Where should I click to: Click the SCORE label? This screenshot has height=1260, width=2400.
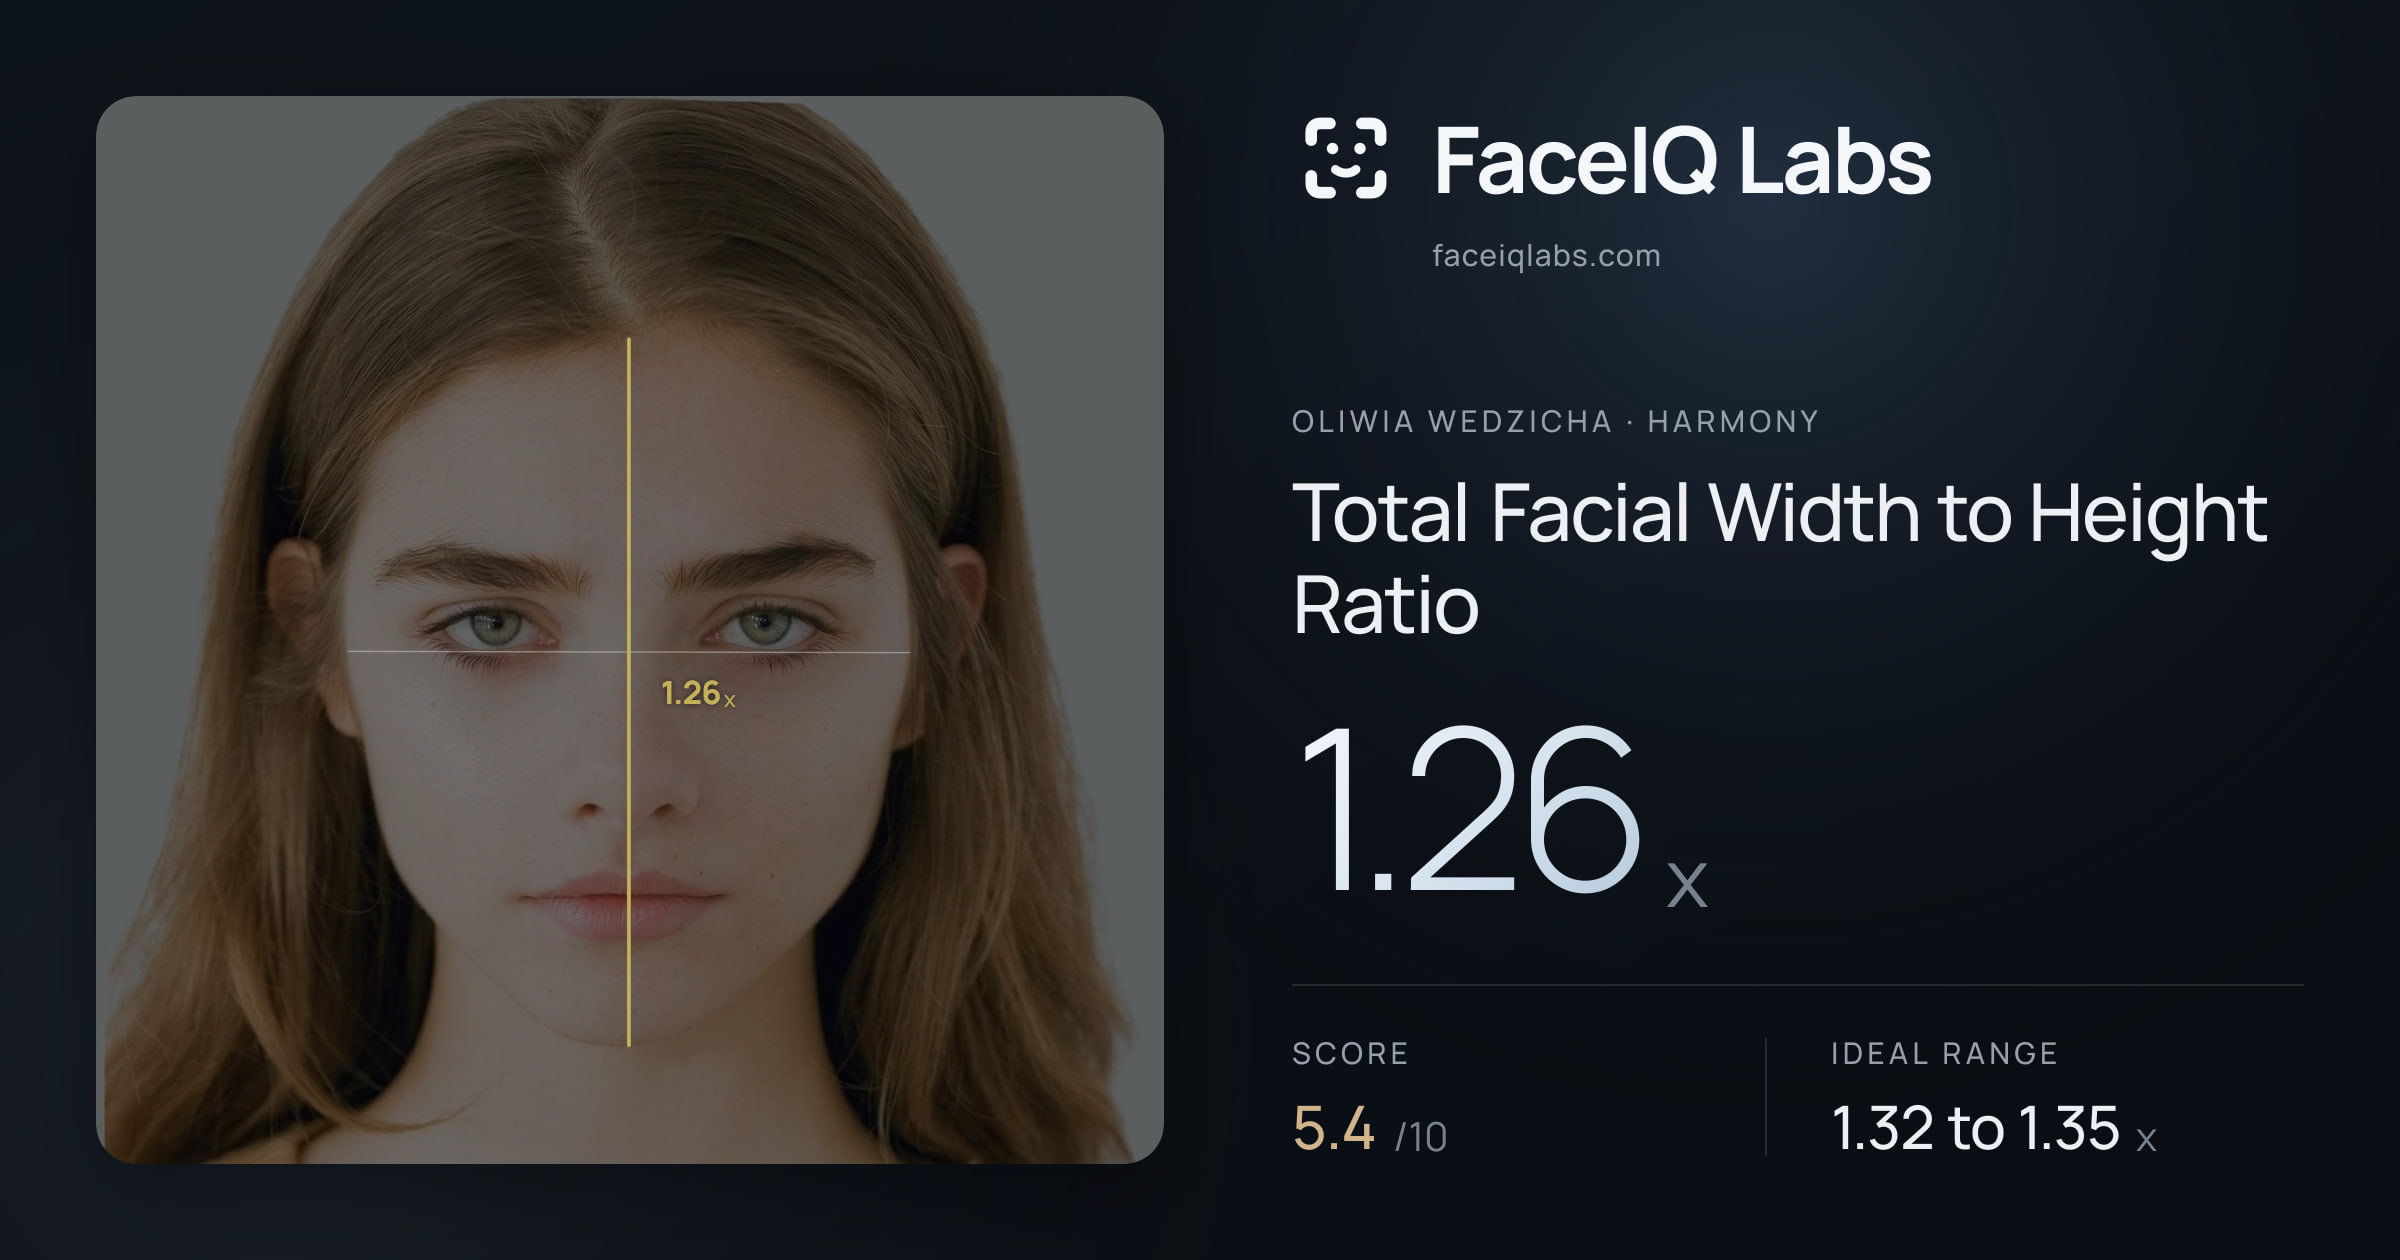[x=1350, y=1053]
